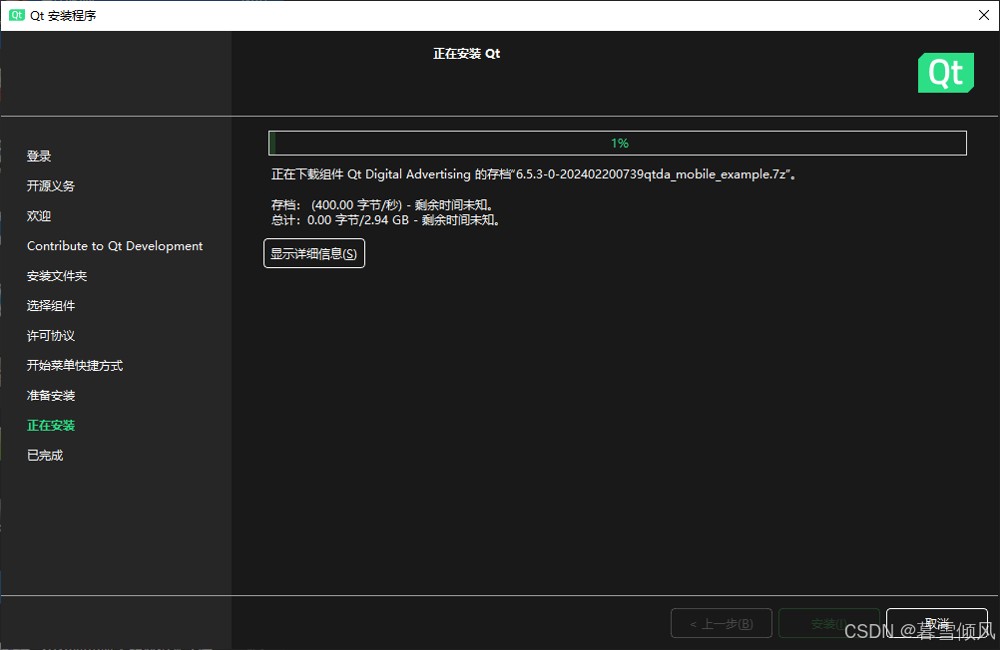Select the 已完成 step in the sidebar

(x=45, y=455)
